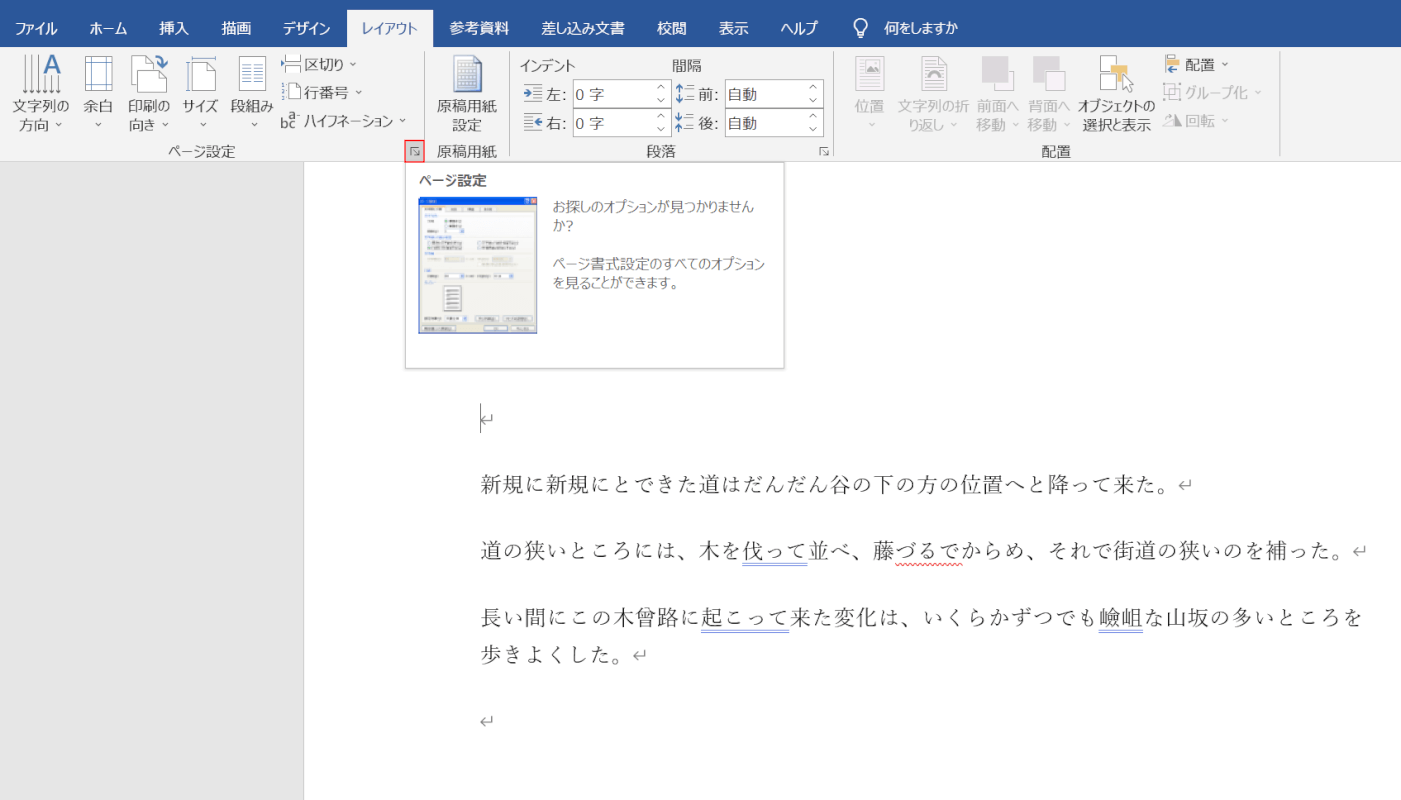This screenshot has height=800, width=1401.
Task: Switch to the ホーム tab
Action: pyautogui.click(x=108, y=28)
